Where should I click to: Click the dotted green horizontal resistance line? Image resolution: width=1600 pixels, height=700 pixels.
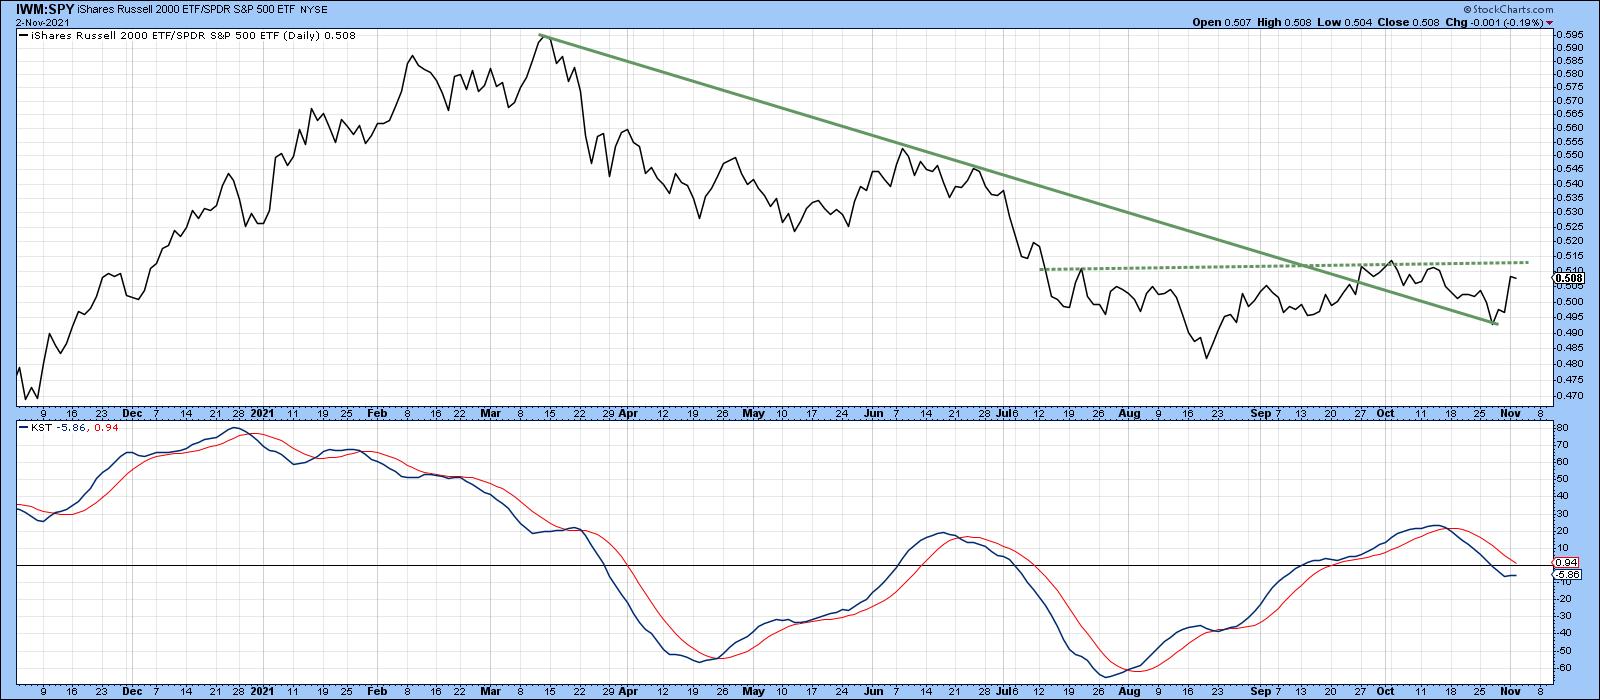(1285, 265)
